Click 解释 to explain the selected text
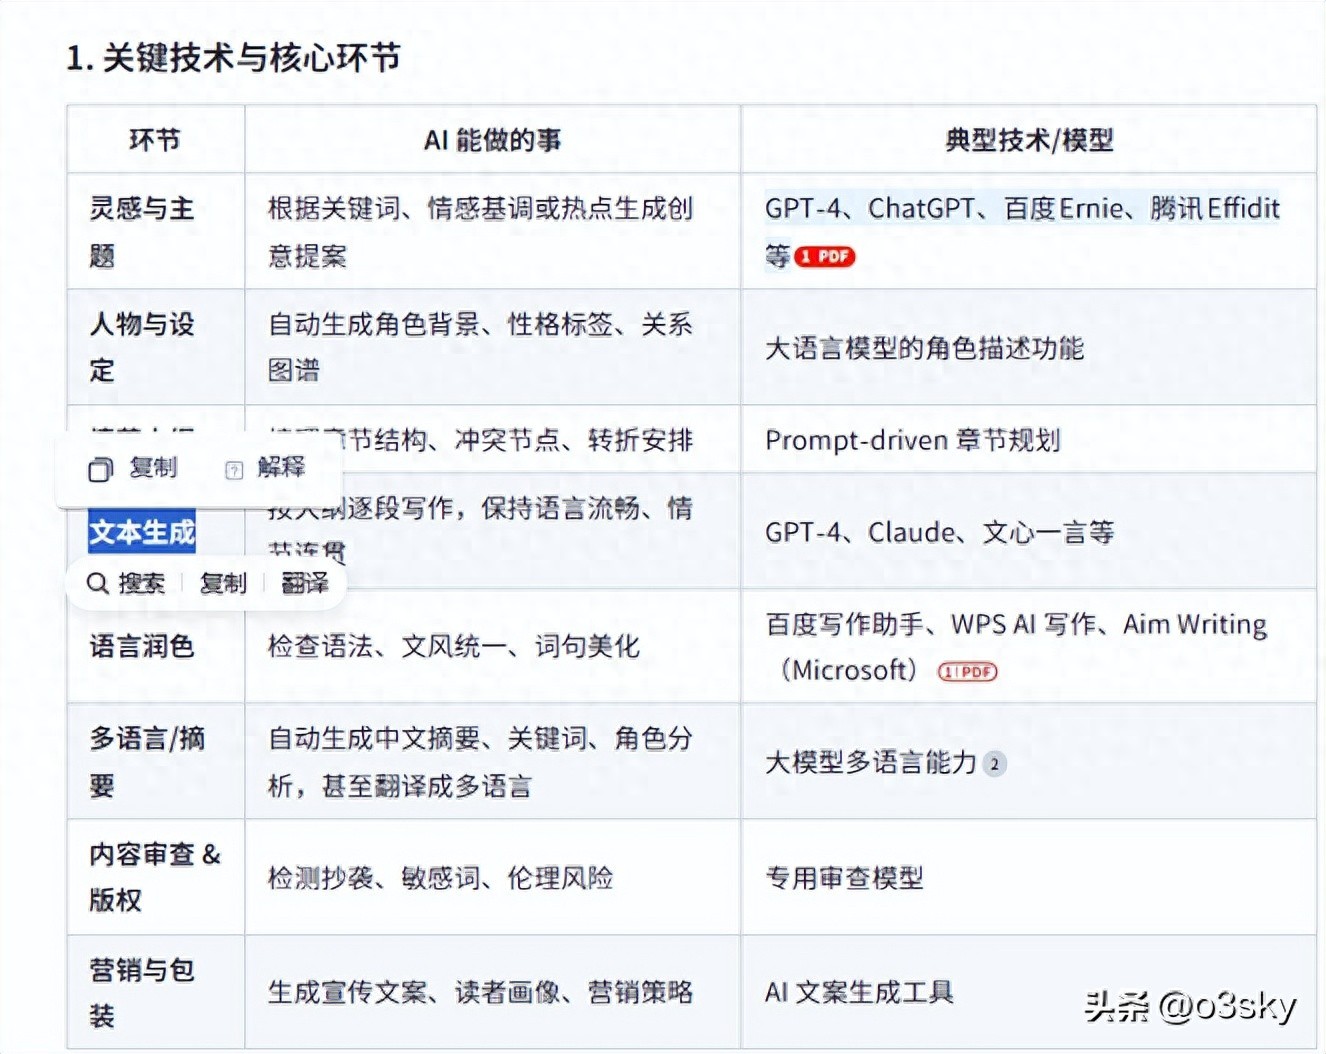The width and height of the screenshot is (1326, 1054). 280,468
